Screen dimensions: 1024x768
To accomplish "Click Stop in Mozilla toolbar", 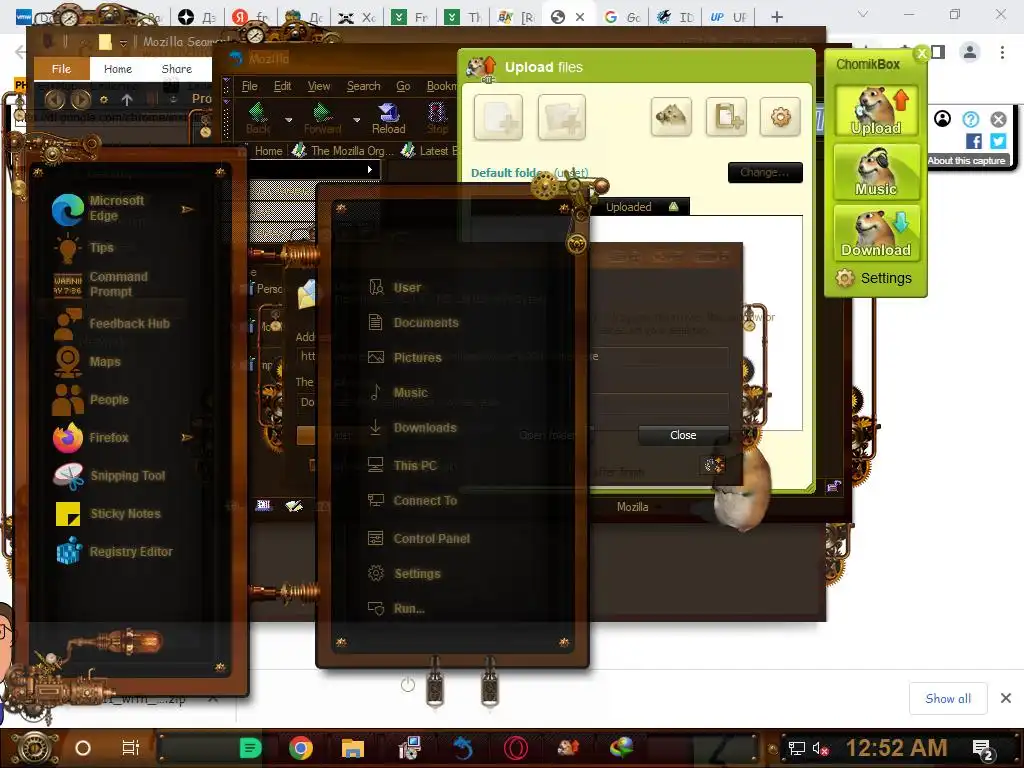I will (437, 118).
